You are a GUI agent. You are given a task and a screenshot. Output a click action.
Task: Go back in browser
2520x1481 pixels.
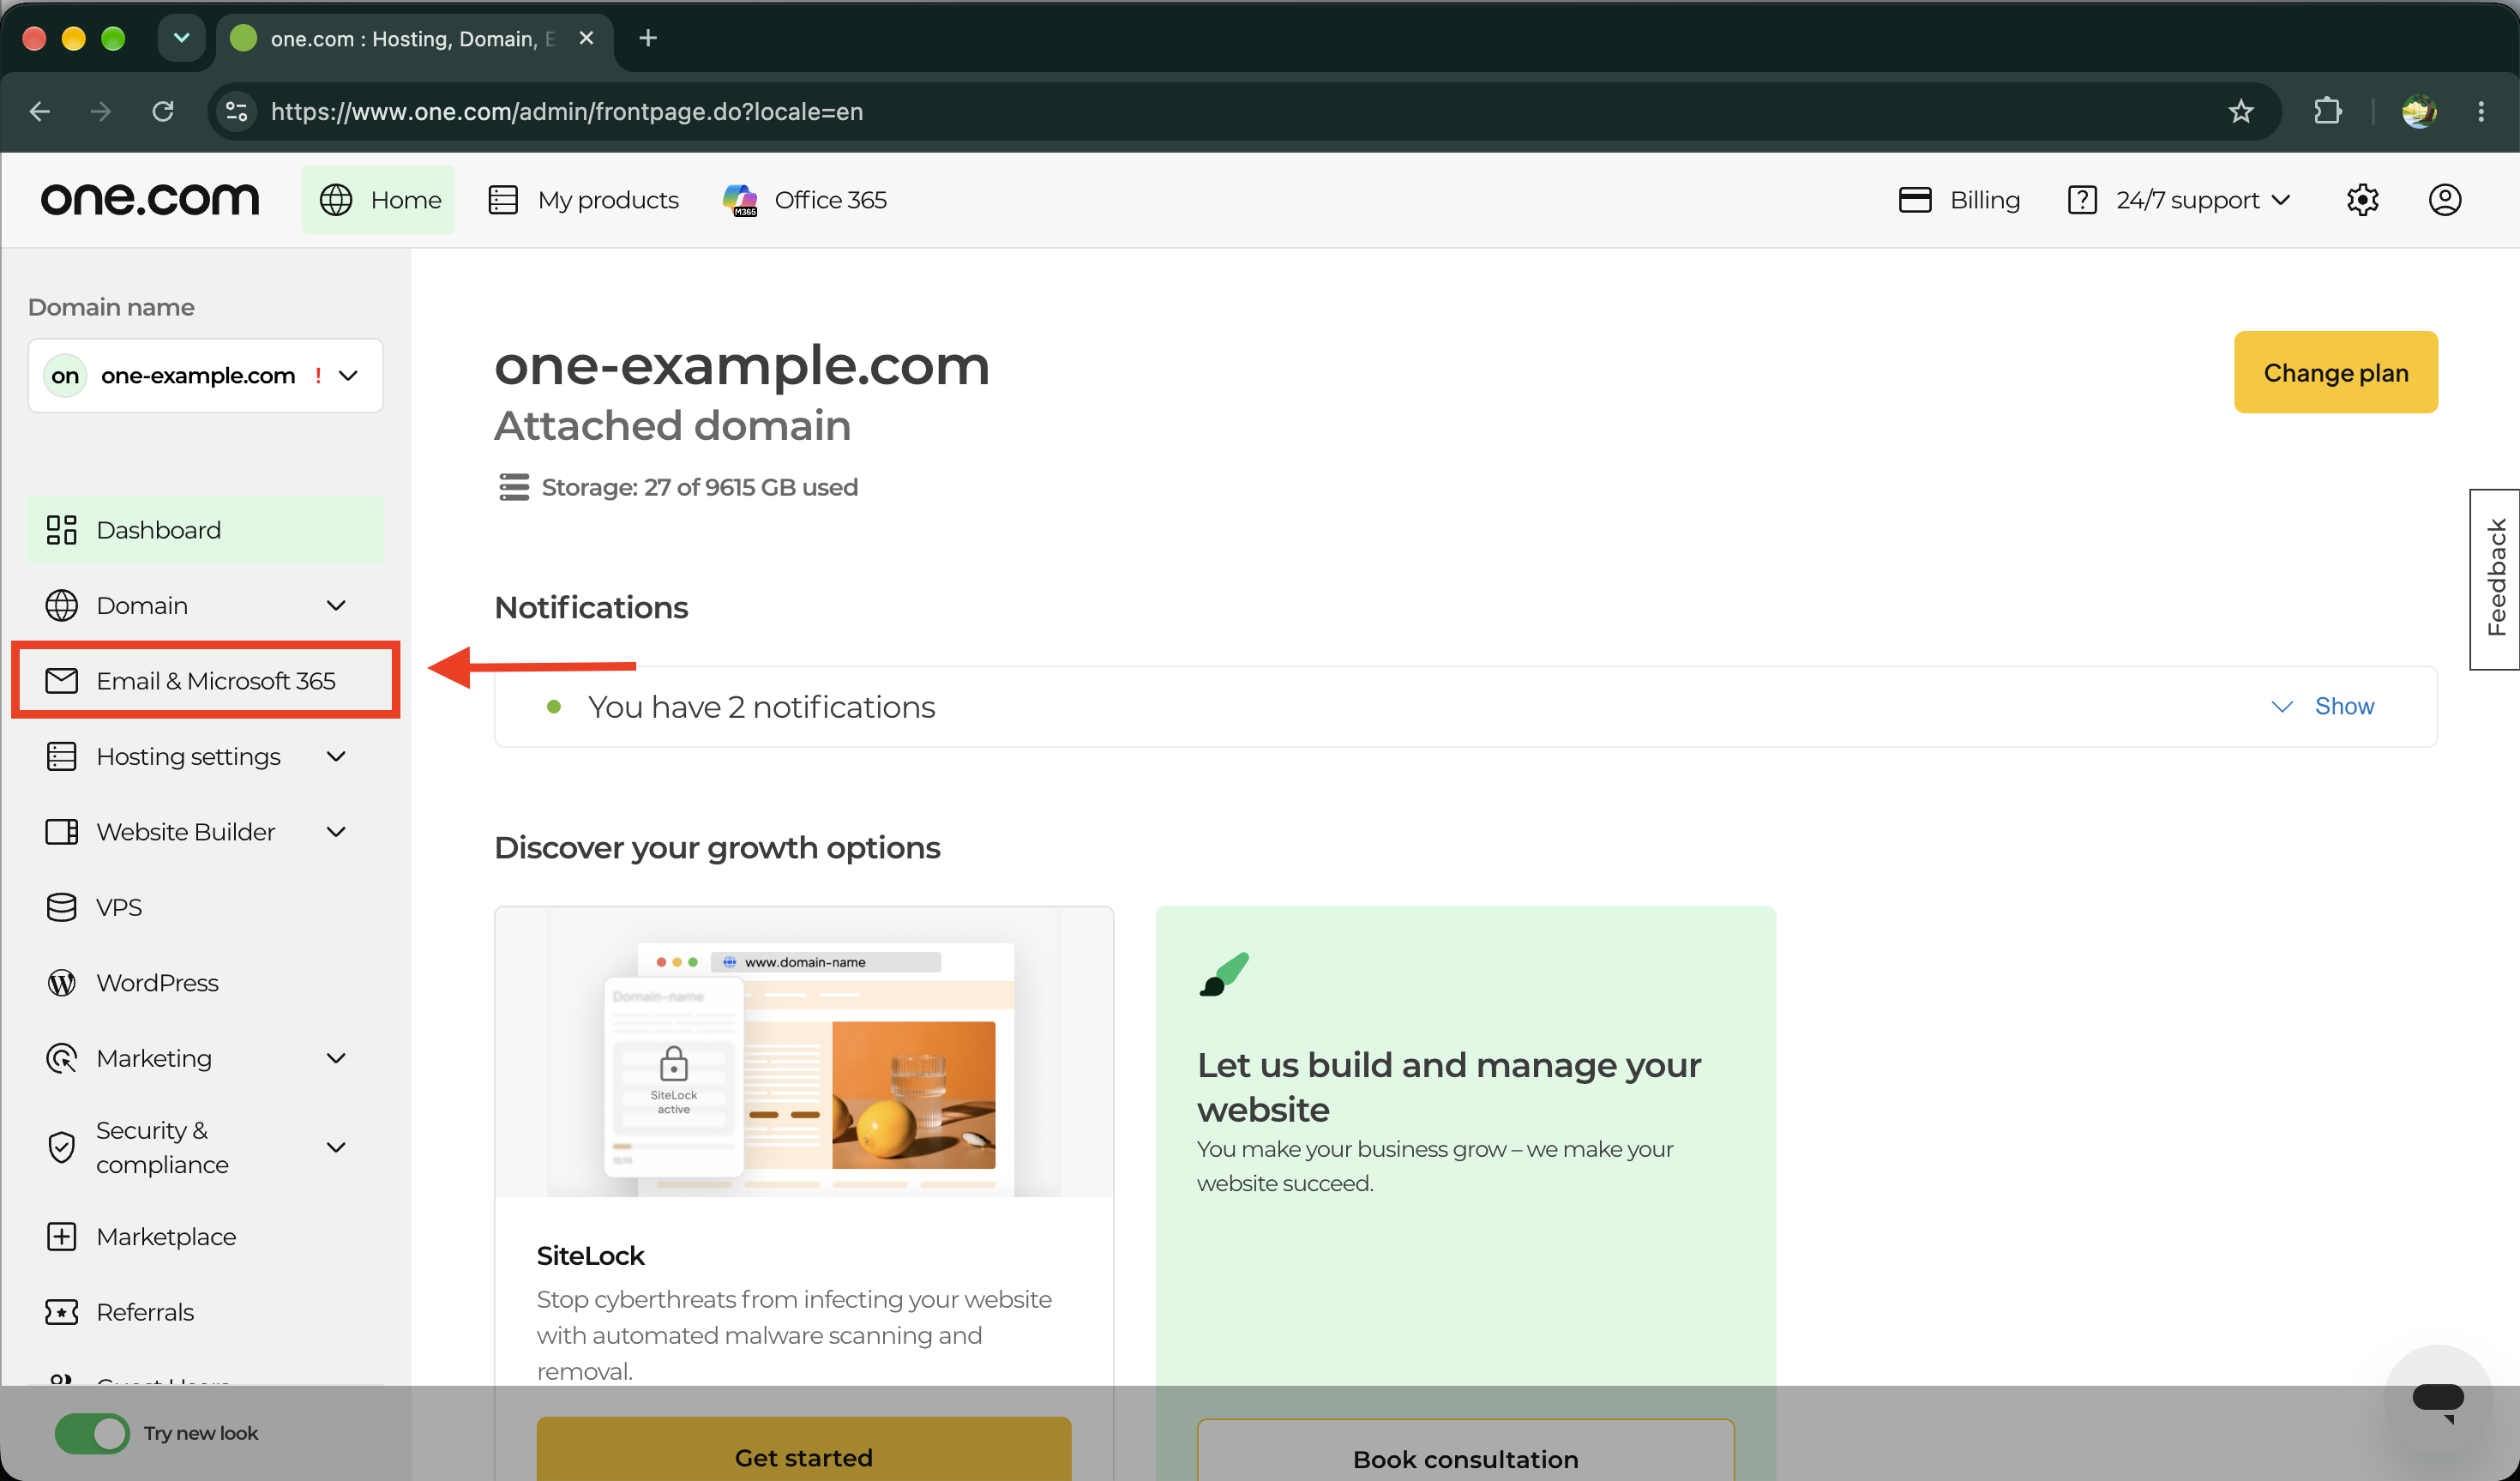[40, 112]
